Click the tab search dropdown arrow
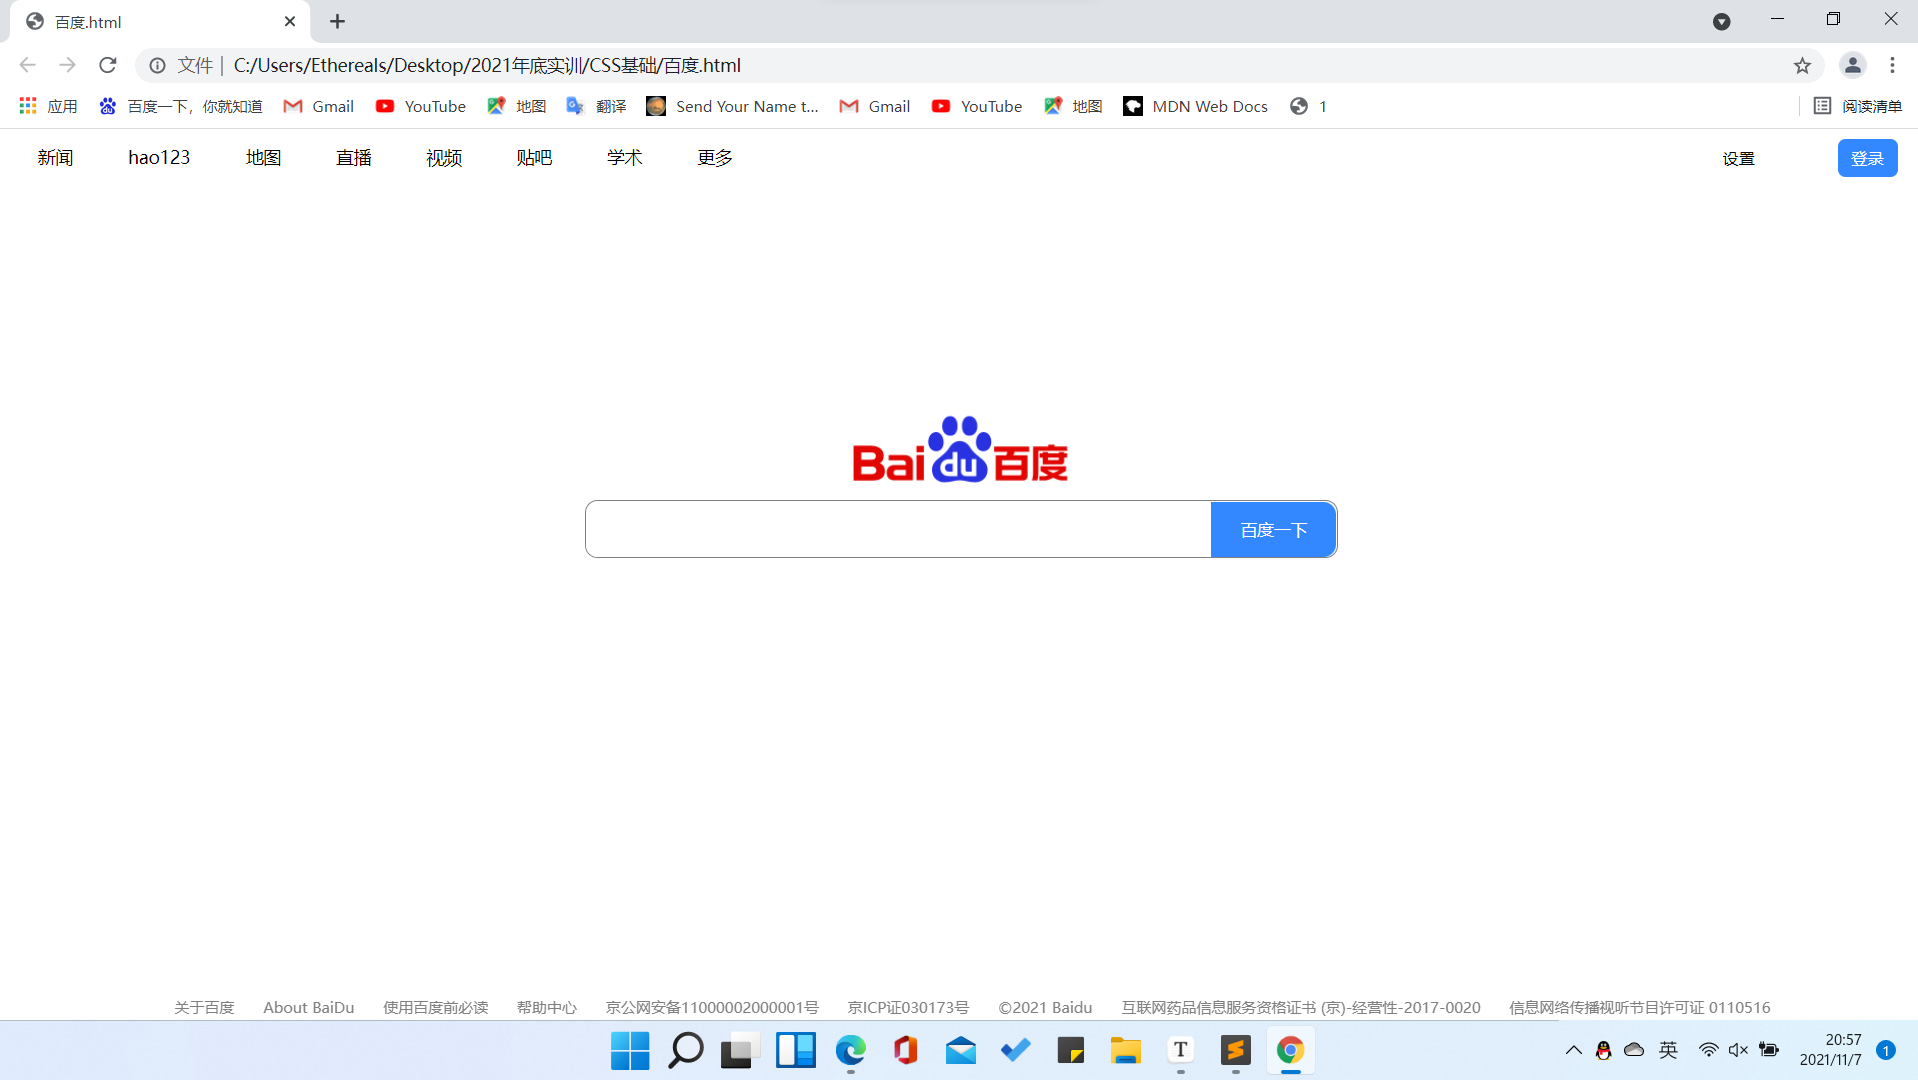1918x1080 pixels. click(x=1721, y=21)
